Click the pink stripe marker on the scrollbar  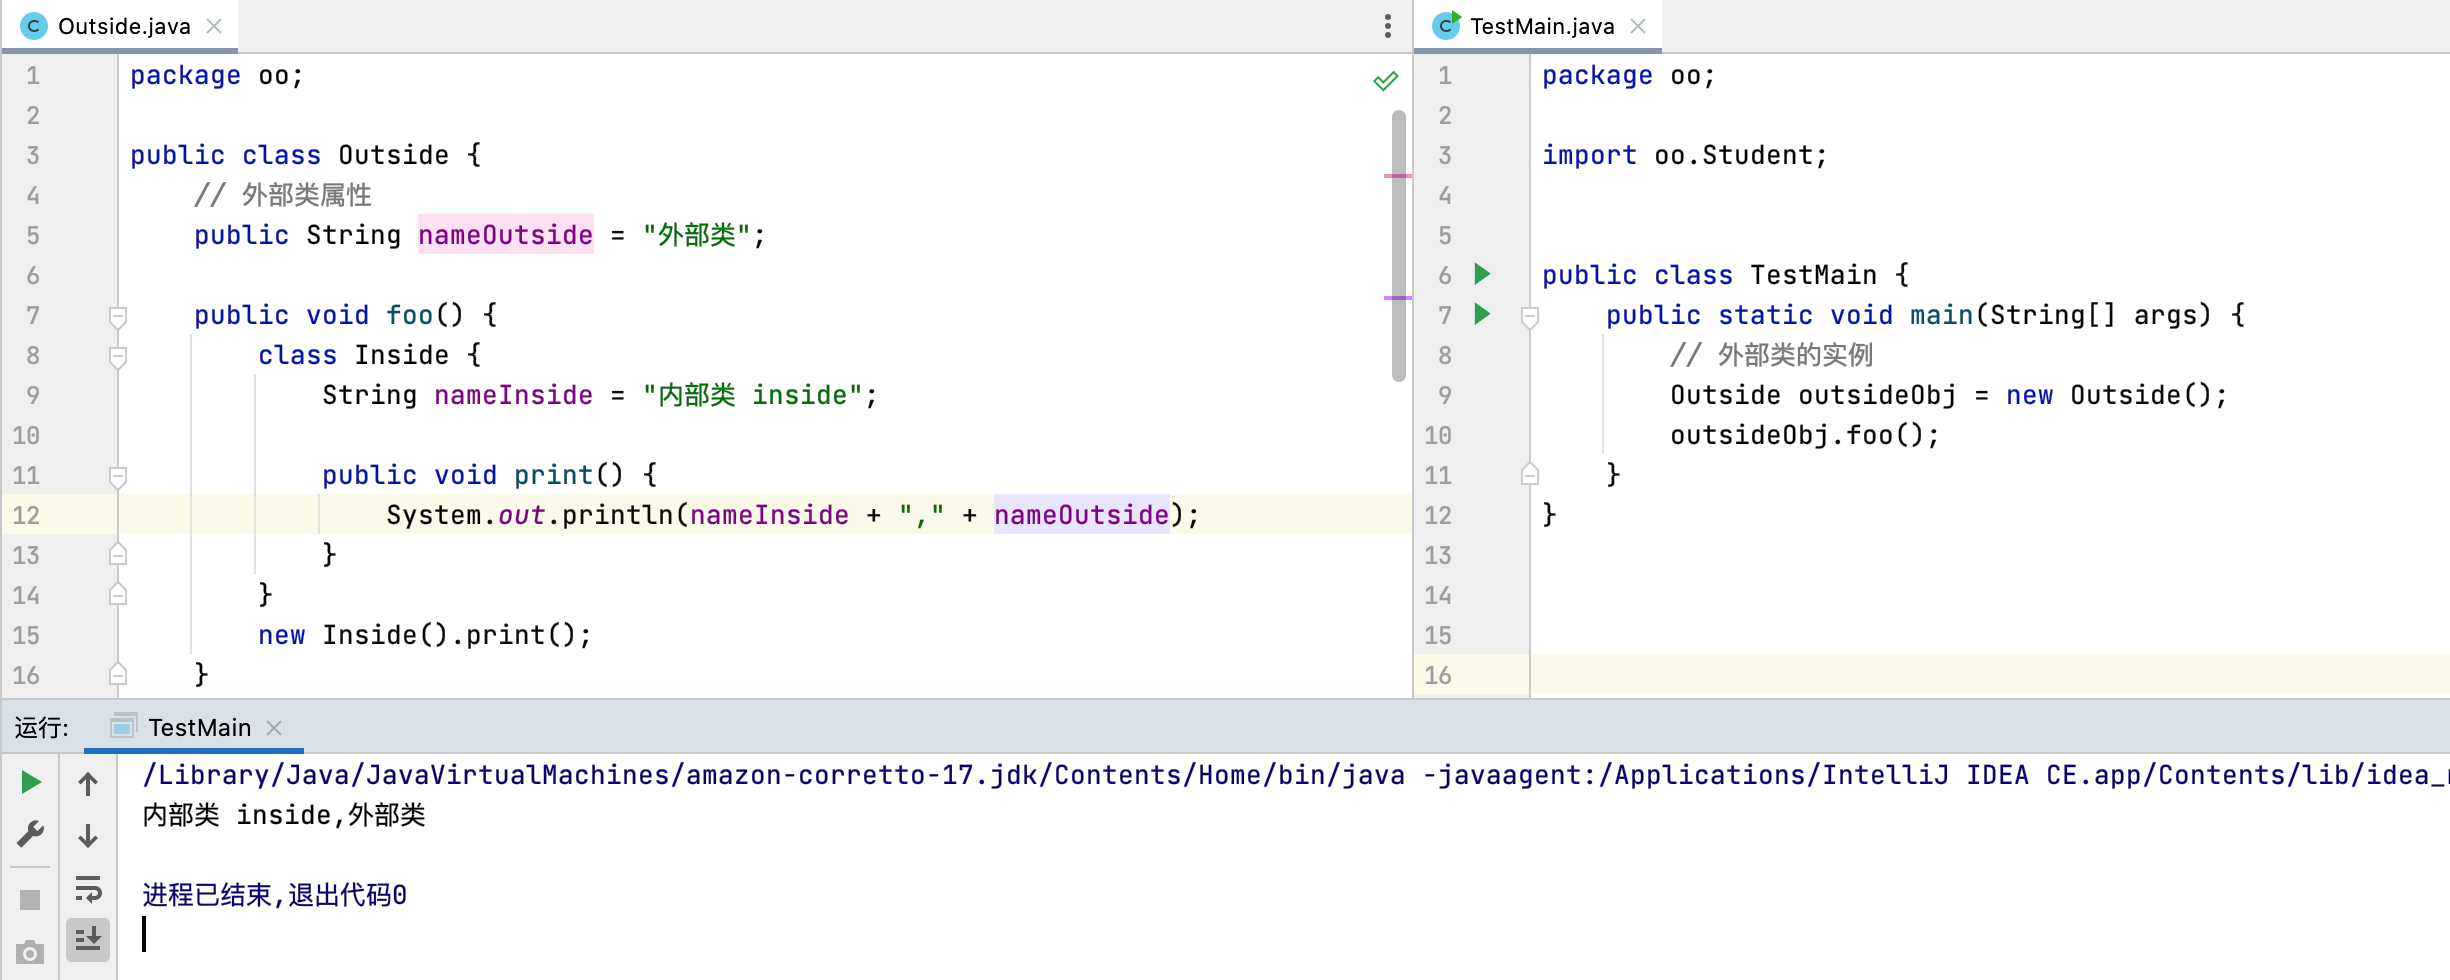point(1398,176)
